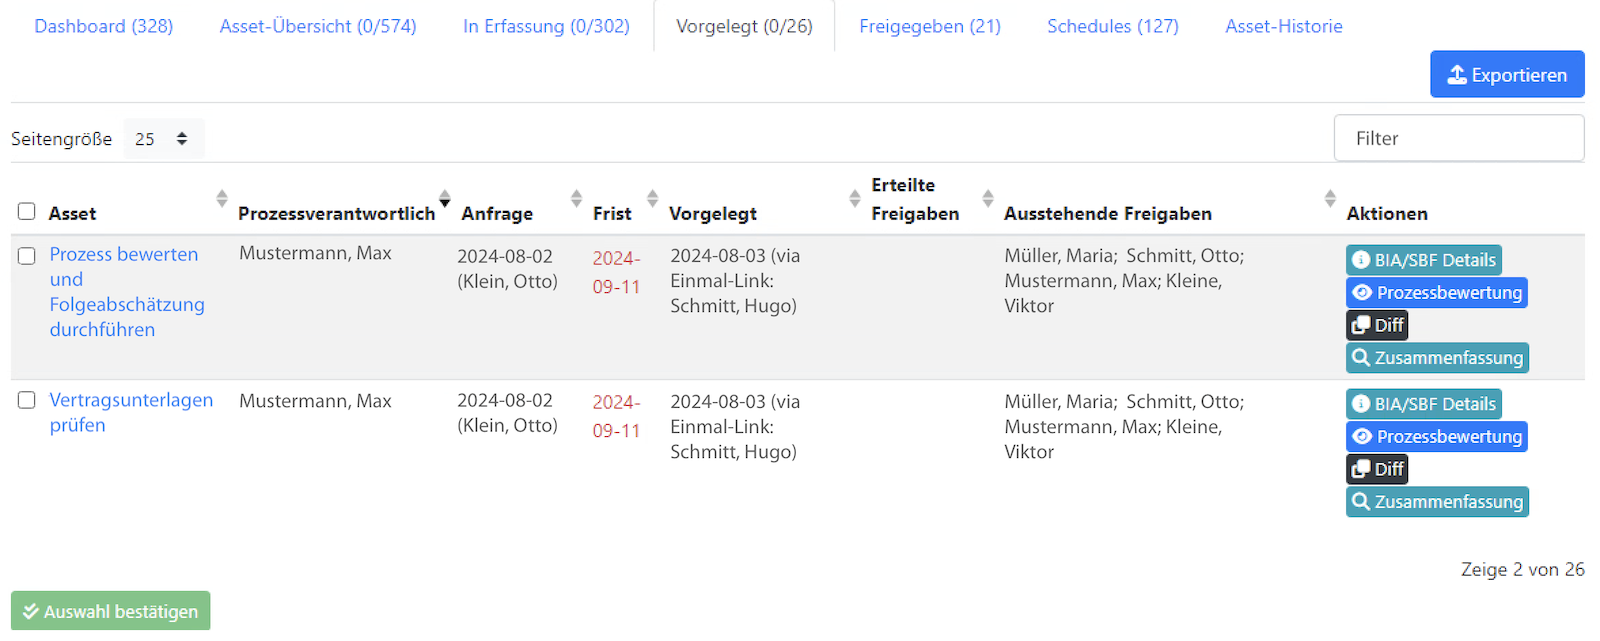The width and height of the screenshot is (1600, 641).
Task: Click the Exportieren button
Action: (x=1507, y=74)
